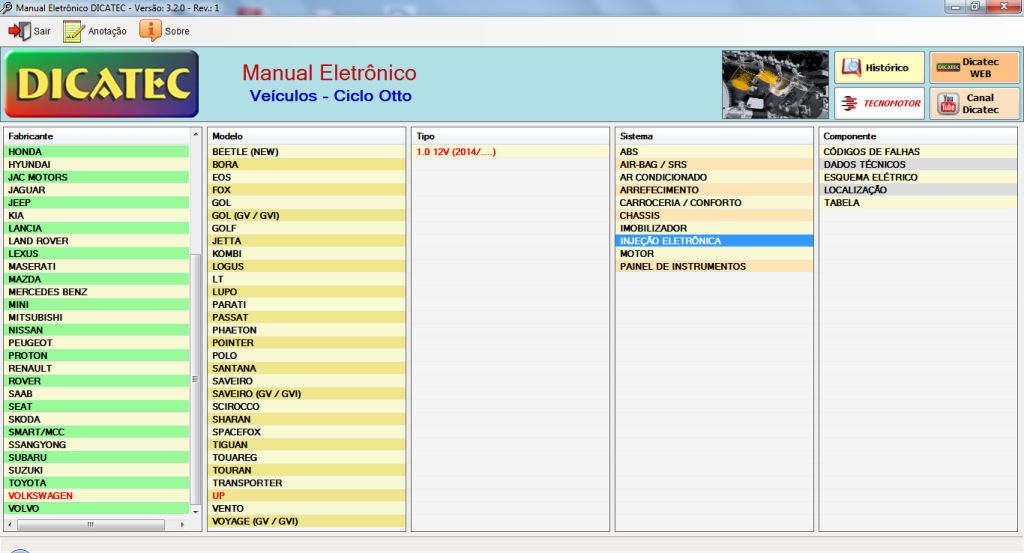This screenshot has width=1024, height=553.
Task: Select POLO model
Action: 306,356
